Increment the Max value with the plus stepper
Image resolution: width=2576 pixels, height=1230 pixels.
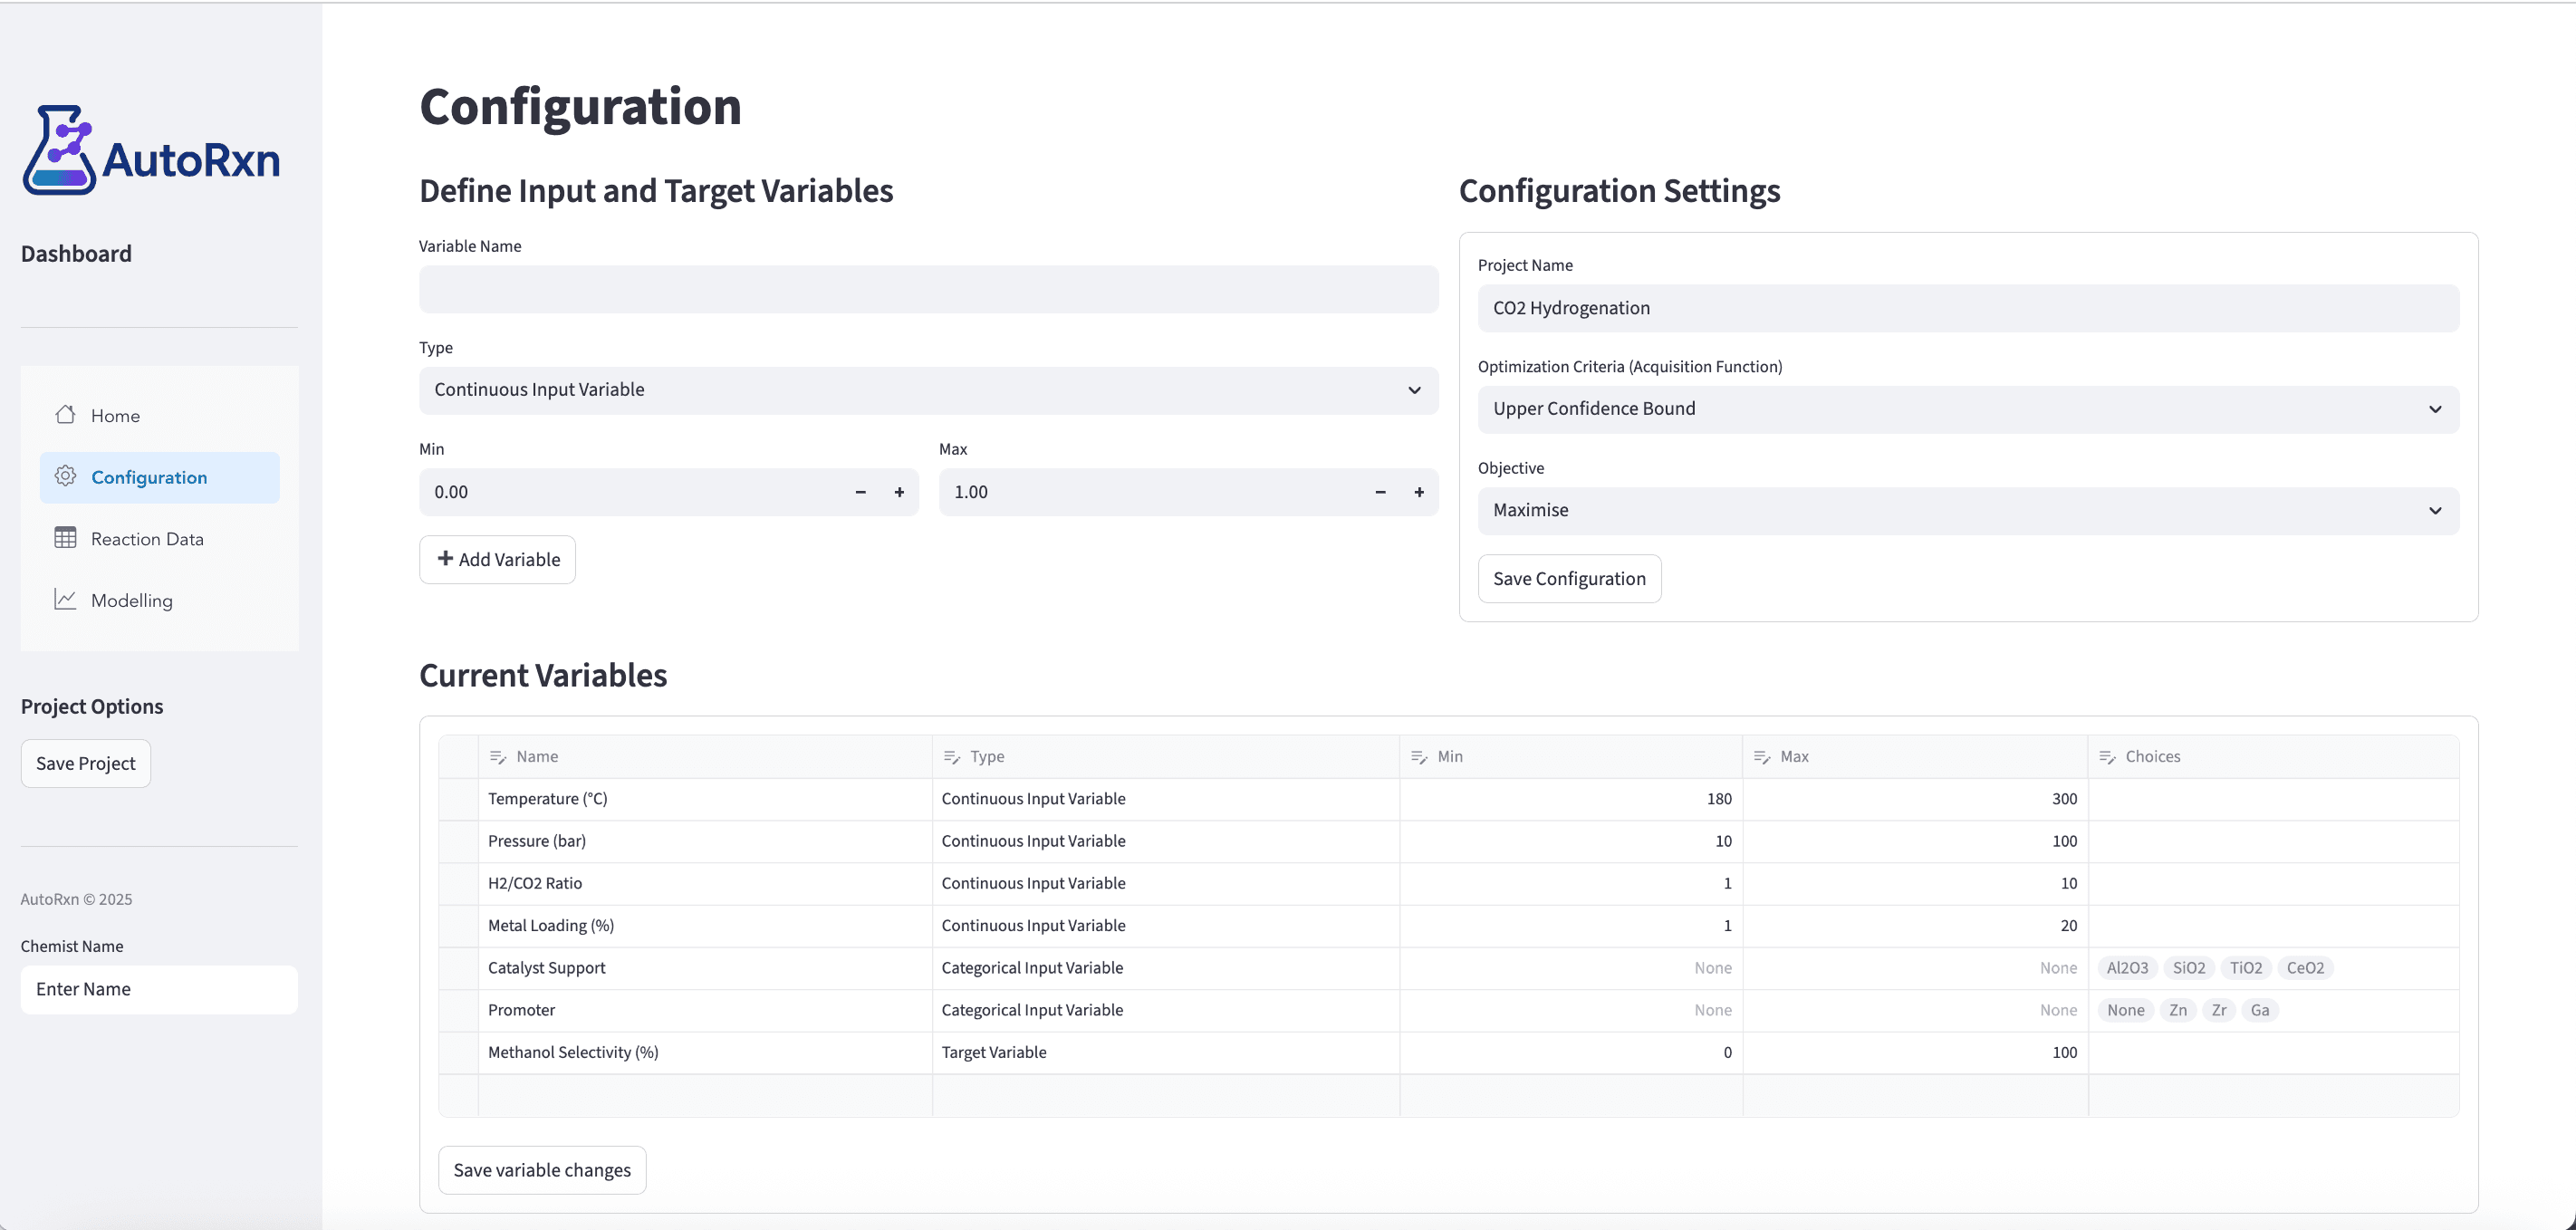pyautogui.click(x=1418, y=492)
